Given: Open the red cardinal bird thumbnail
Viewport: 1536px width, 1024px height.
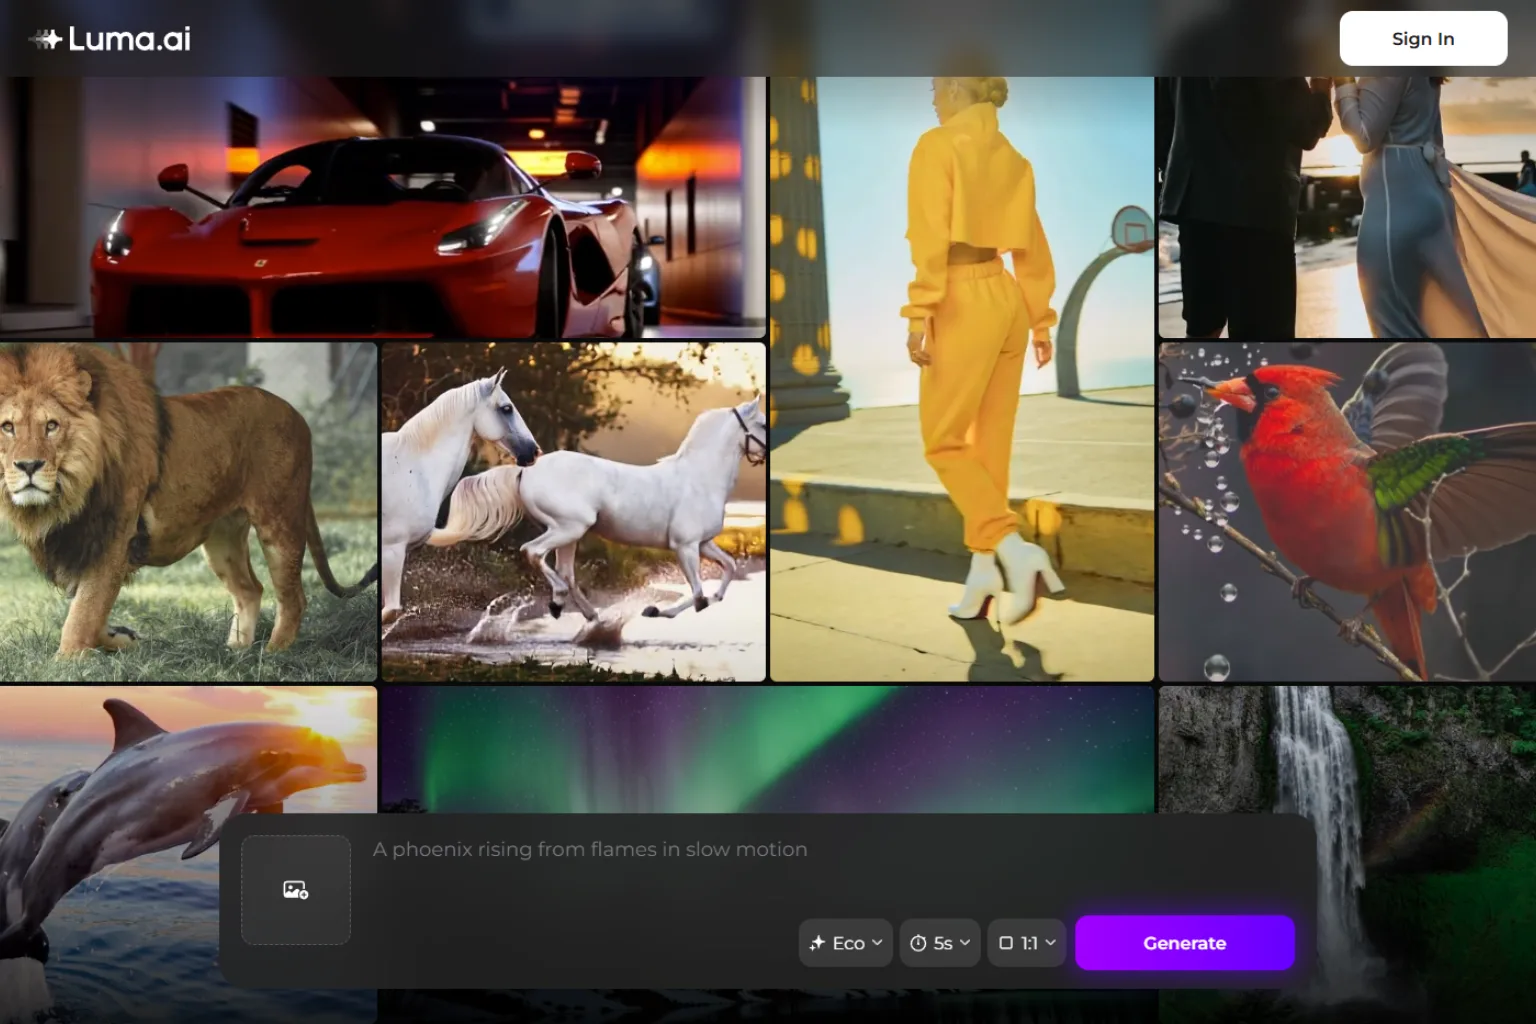Looking at the screenshot, I should 1347,512.
